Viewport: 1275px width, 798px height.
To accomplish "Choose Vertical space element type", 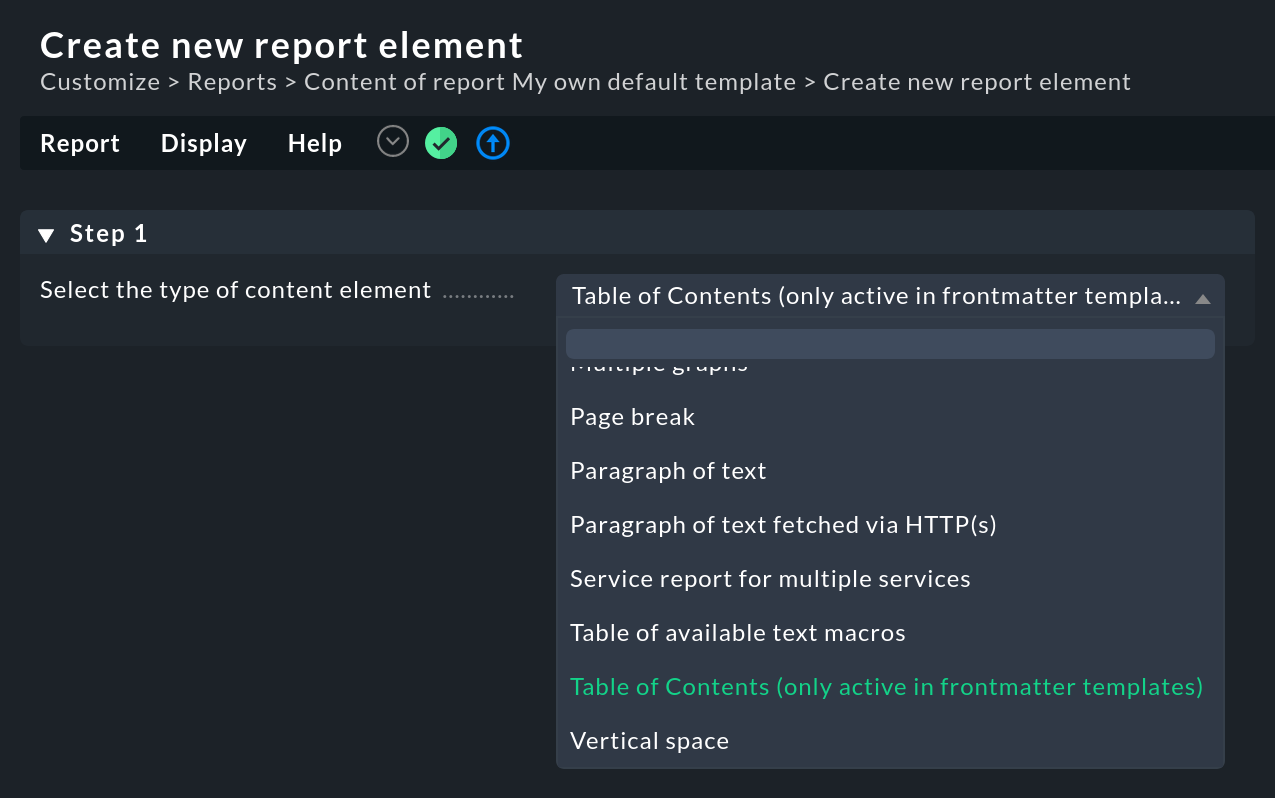I will pyautogui.click(x=649, y=741).
